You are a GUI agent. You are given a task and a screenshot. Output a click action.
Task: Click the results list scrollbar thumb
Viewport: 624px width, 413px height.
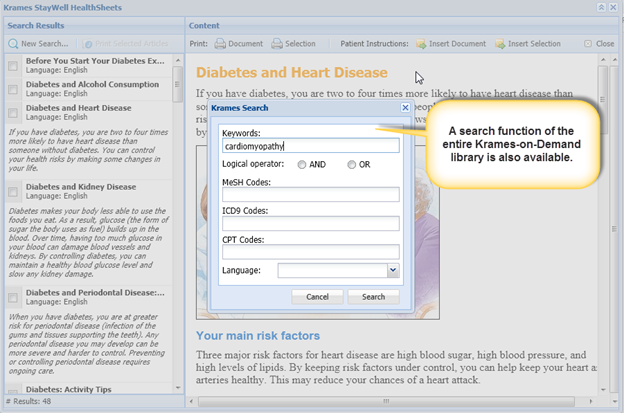[177, 84]
